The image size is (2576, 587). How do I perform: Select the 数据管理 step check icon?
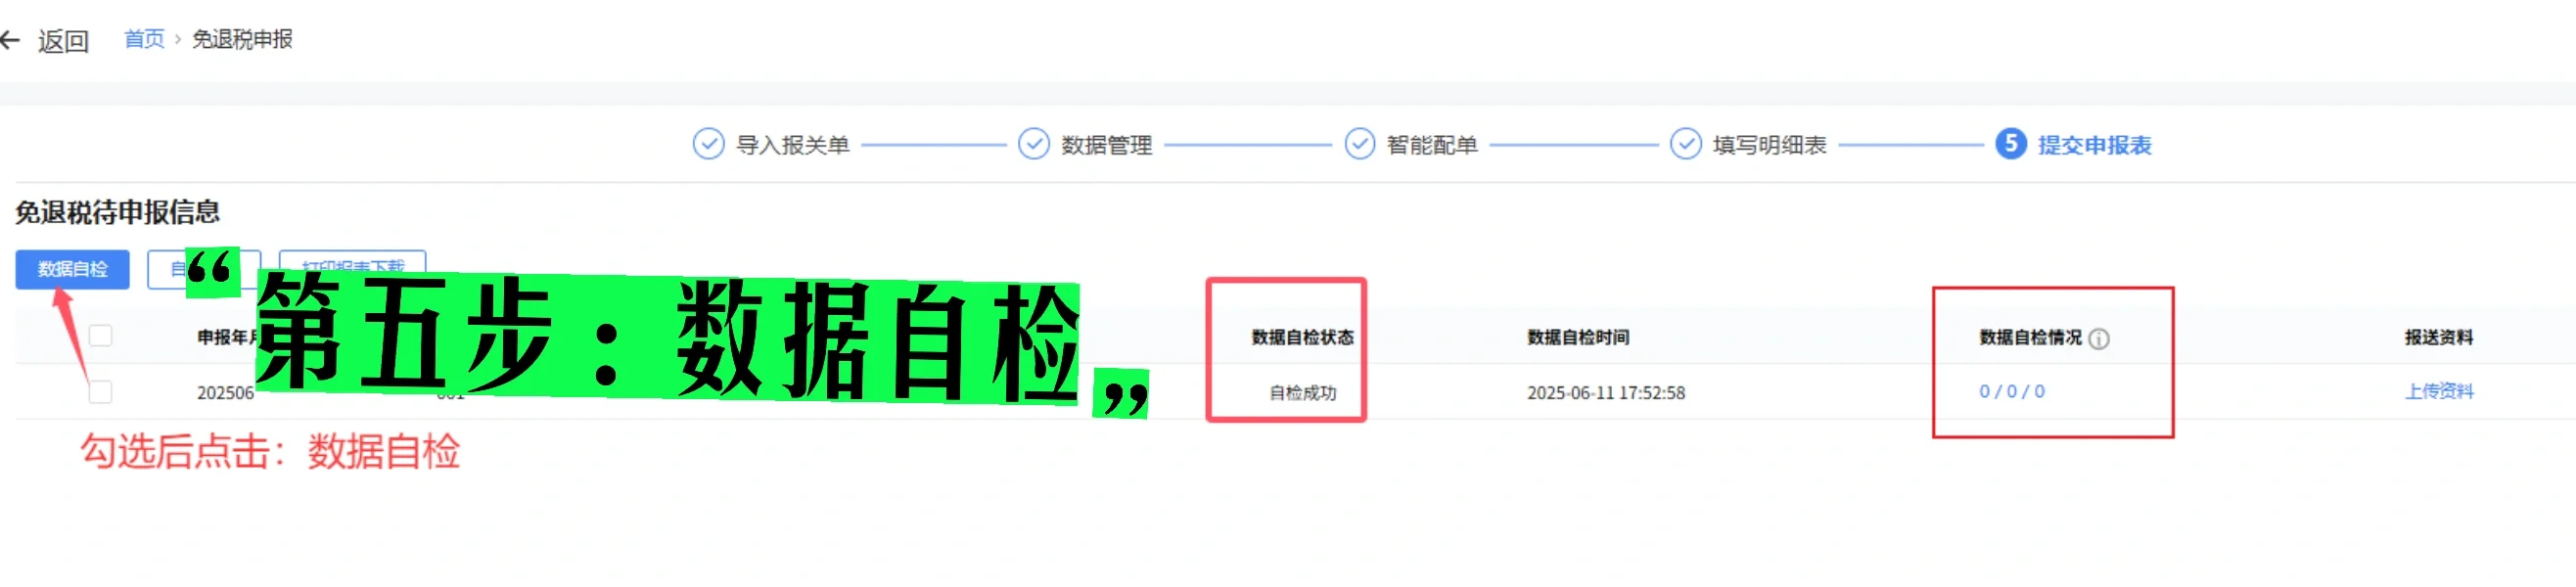[1033, 144]
